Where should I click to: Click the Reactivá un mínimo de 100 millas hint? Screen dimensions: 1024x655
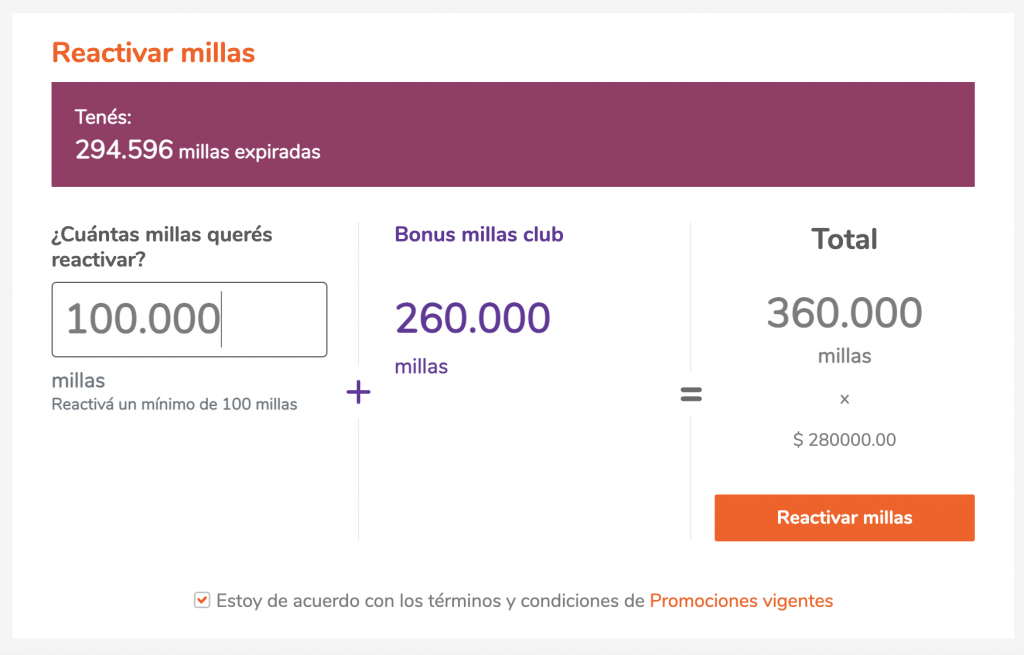click(x=174, y=404)
